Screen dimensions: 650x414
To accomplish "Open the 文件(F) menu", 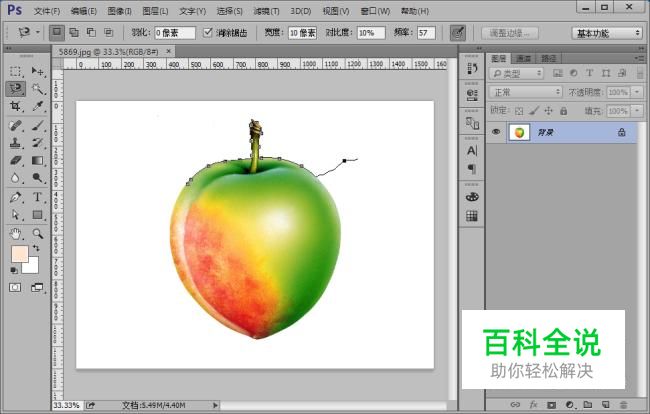I will point(47,11).
